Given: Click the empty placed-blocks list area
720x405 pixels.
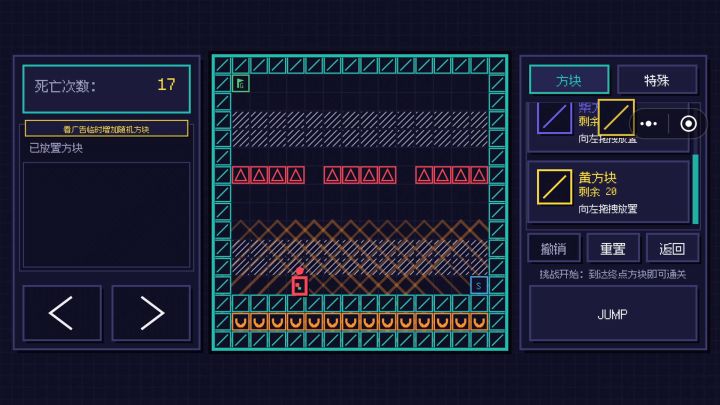Looking at the screenshot, I should tap(107, 215).
